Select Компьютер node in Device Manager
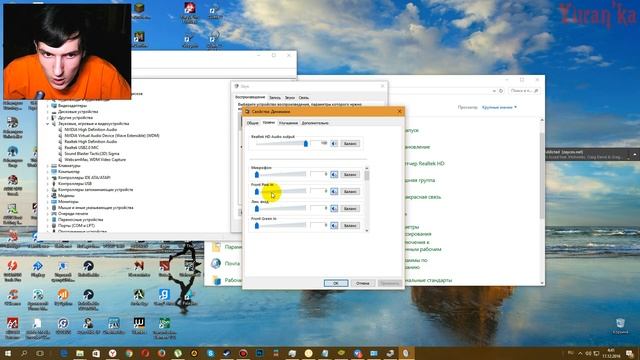The height and width of the screenshot is (360, 640). 69,171
